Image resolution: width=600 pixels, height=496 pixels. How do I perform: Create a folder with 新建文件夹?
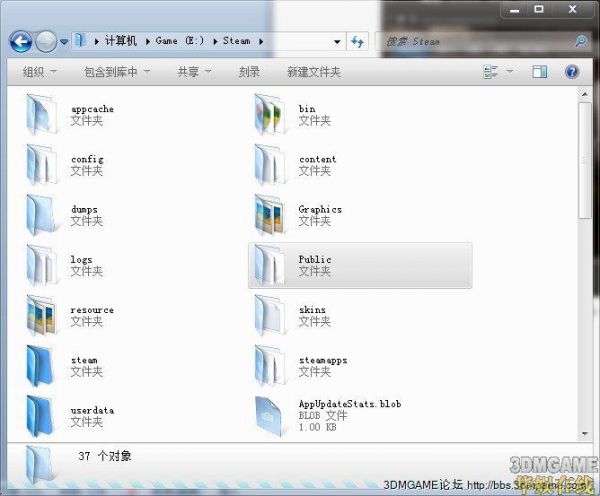(314, 72)
